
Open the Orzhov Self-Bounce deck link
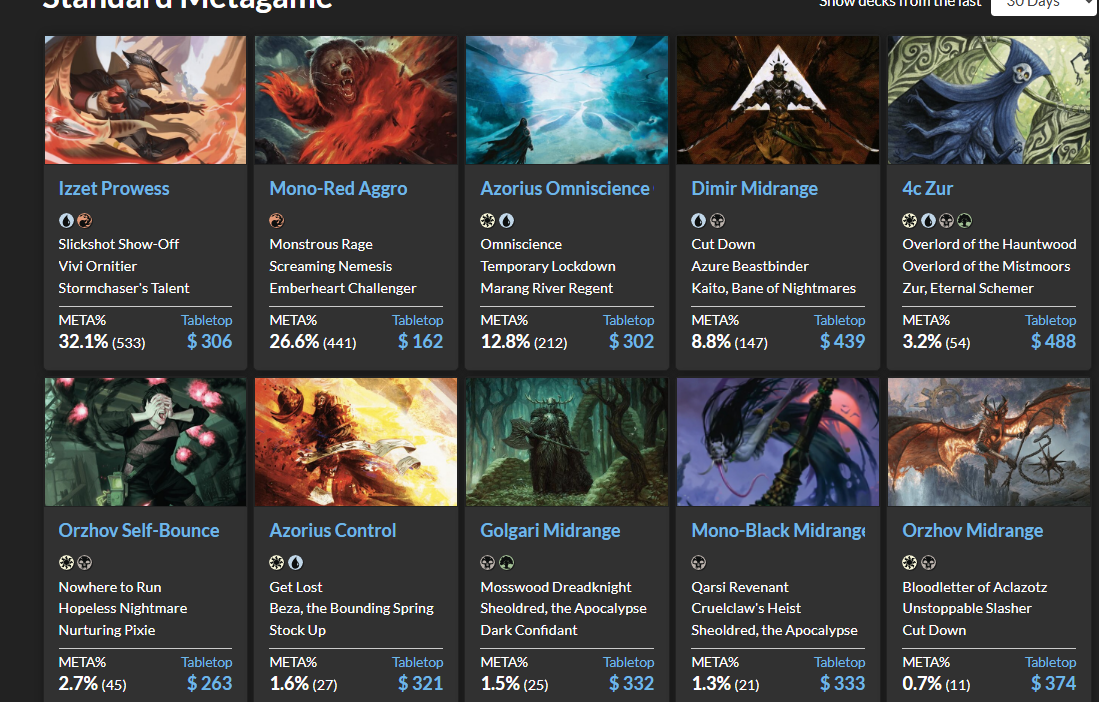tap(139, 530)
